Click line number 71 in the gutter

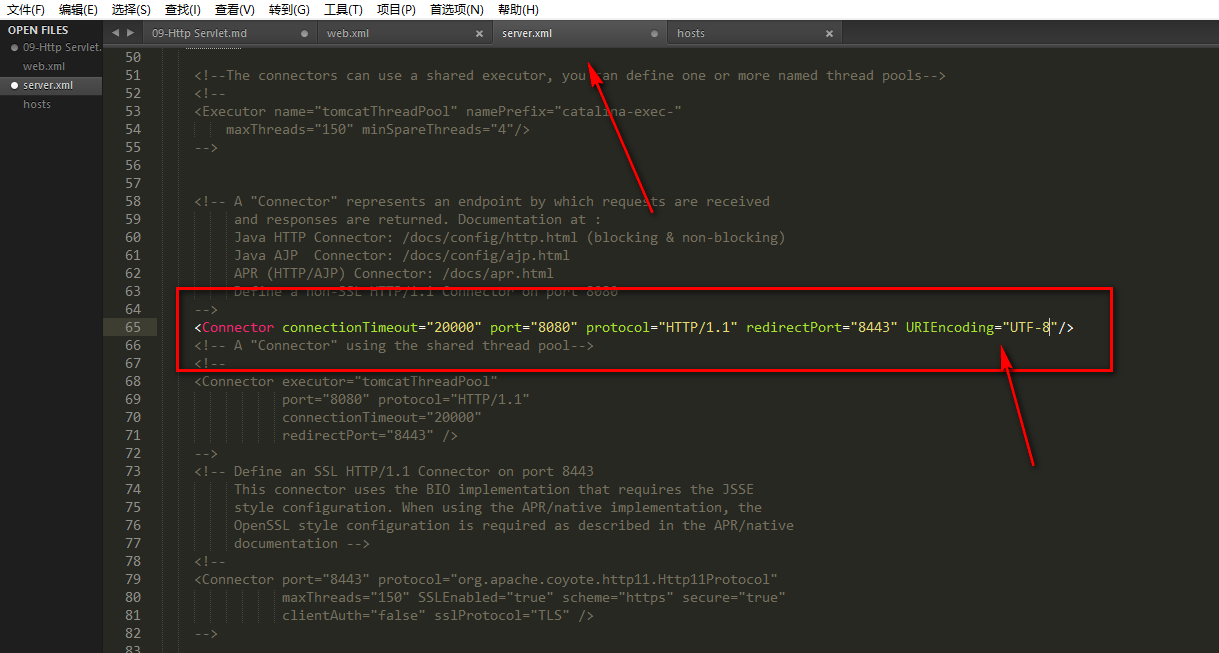coord(134,435)
